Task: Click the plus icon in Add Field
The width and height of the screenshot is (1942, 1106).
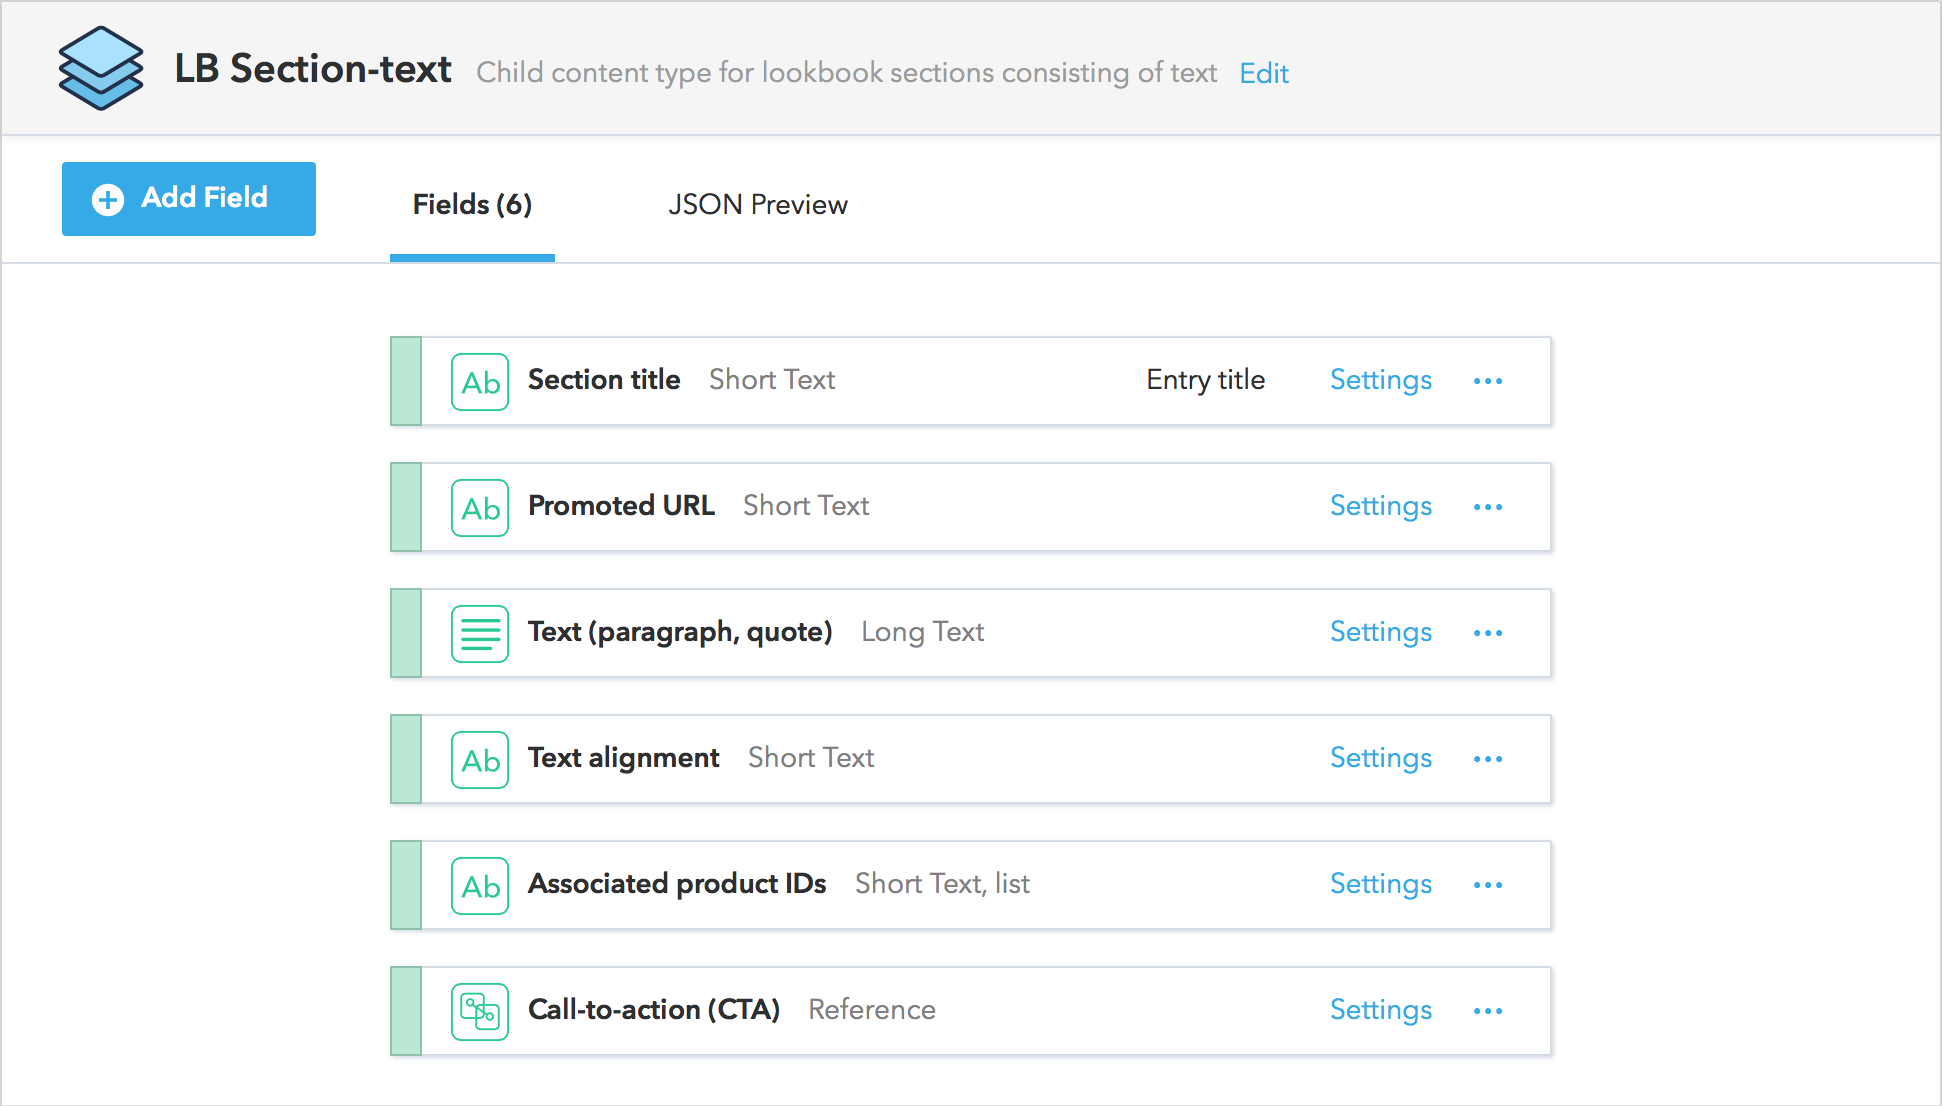Action: (x=108, y=199)
